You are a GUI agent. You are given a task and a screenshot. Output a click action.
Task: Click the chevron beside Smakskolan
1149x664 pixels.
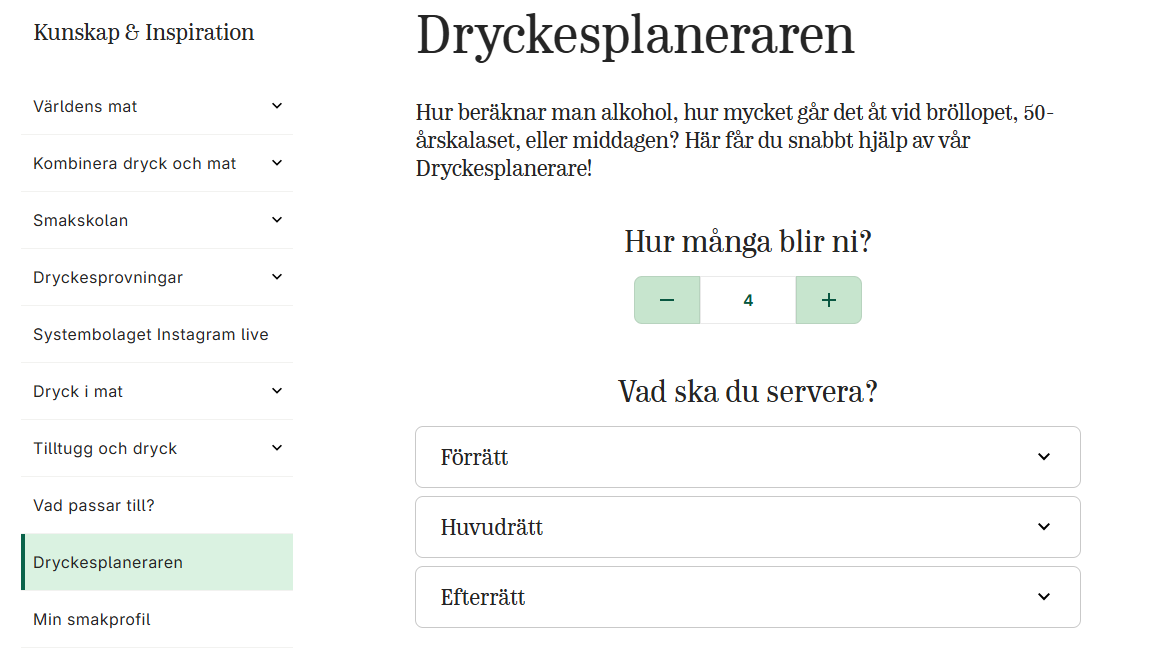(x=277, y=220)
